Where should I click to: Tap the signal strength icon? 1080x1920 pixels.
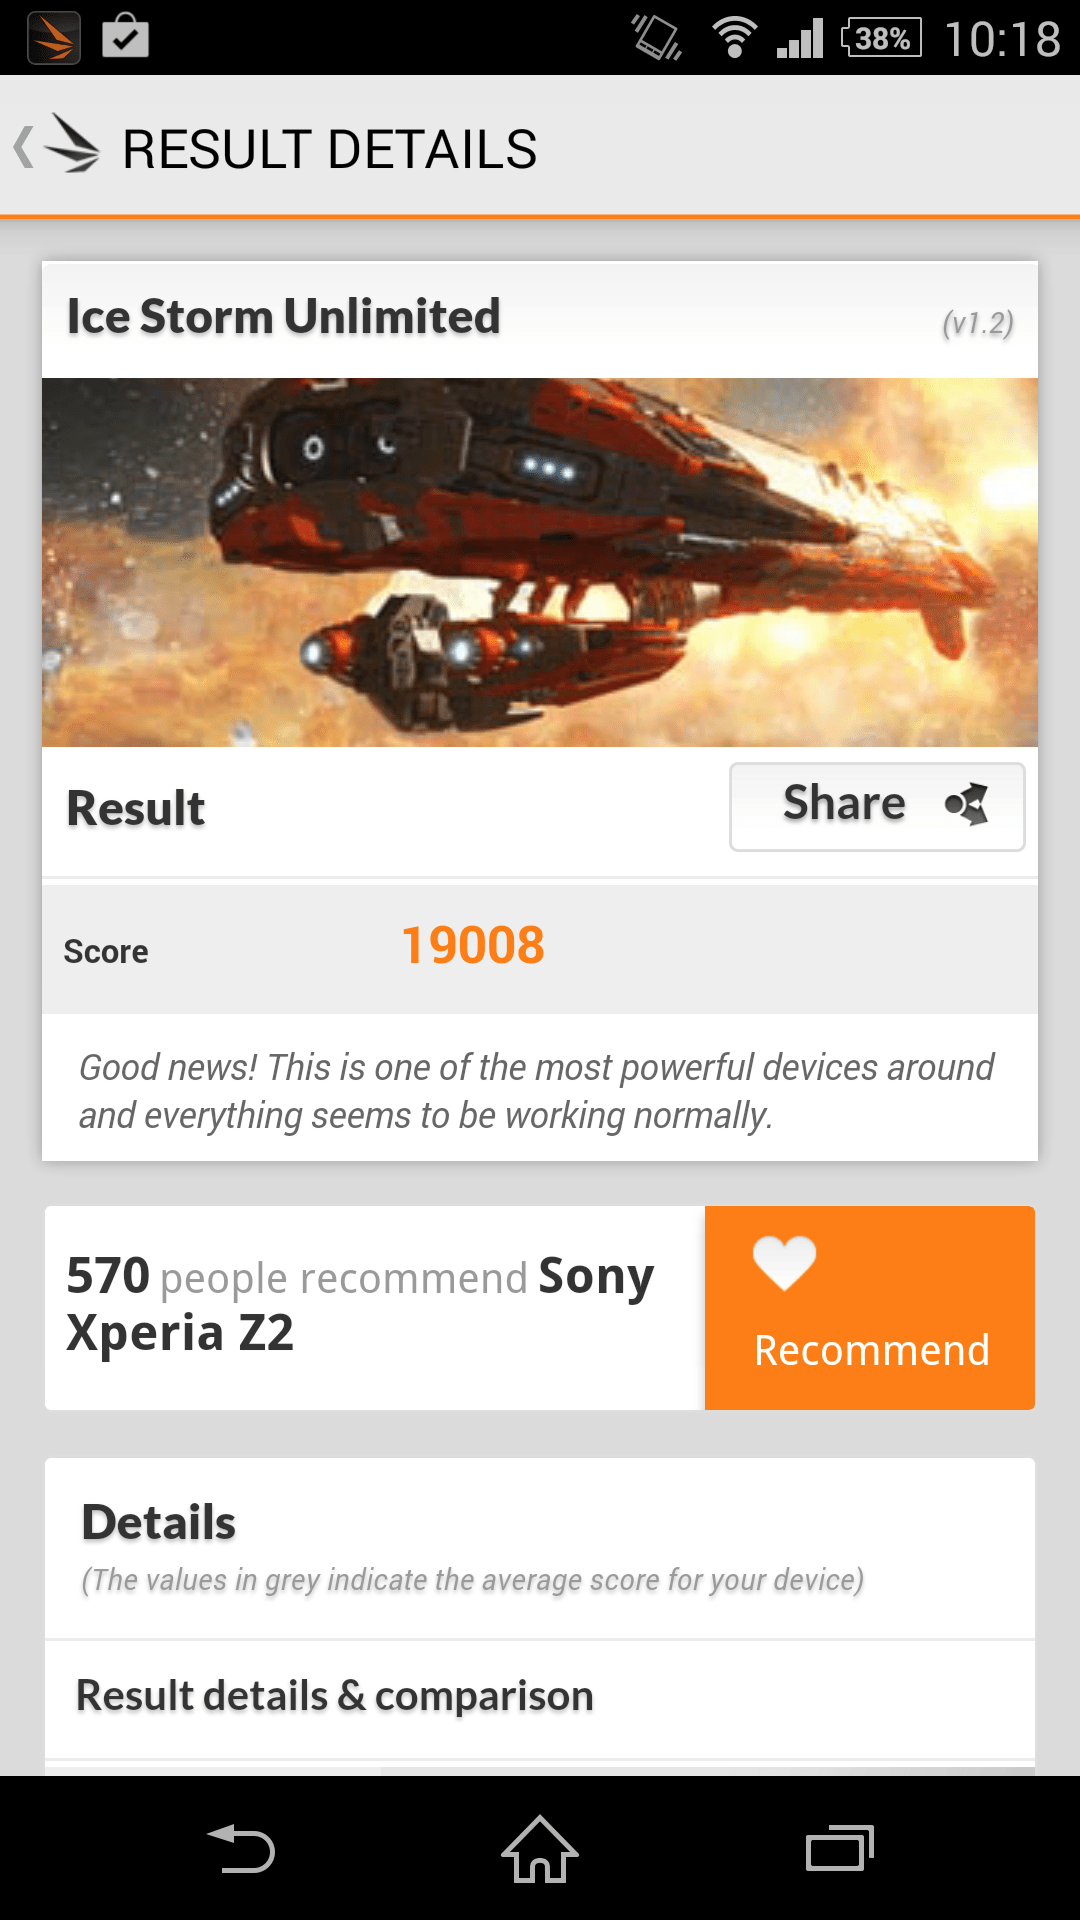click(800, 38)
